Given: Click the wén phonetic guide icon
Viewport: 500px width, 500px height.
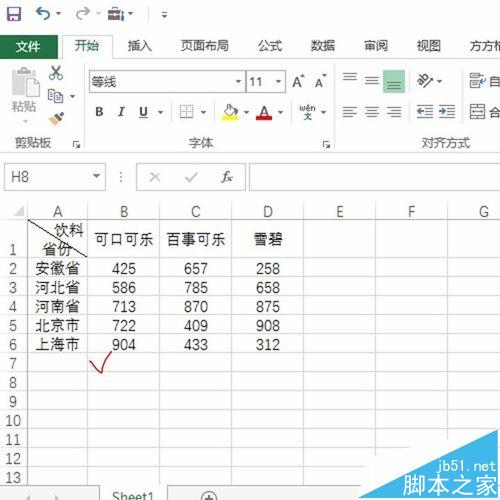Looking at the screenshot, I should pyautogui.click(x=307, y=112).
